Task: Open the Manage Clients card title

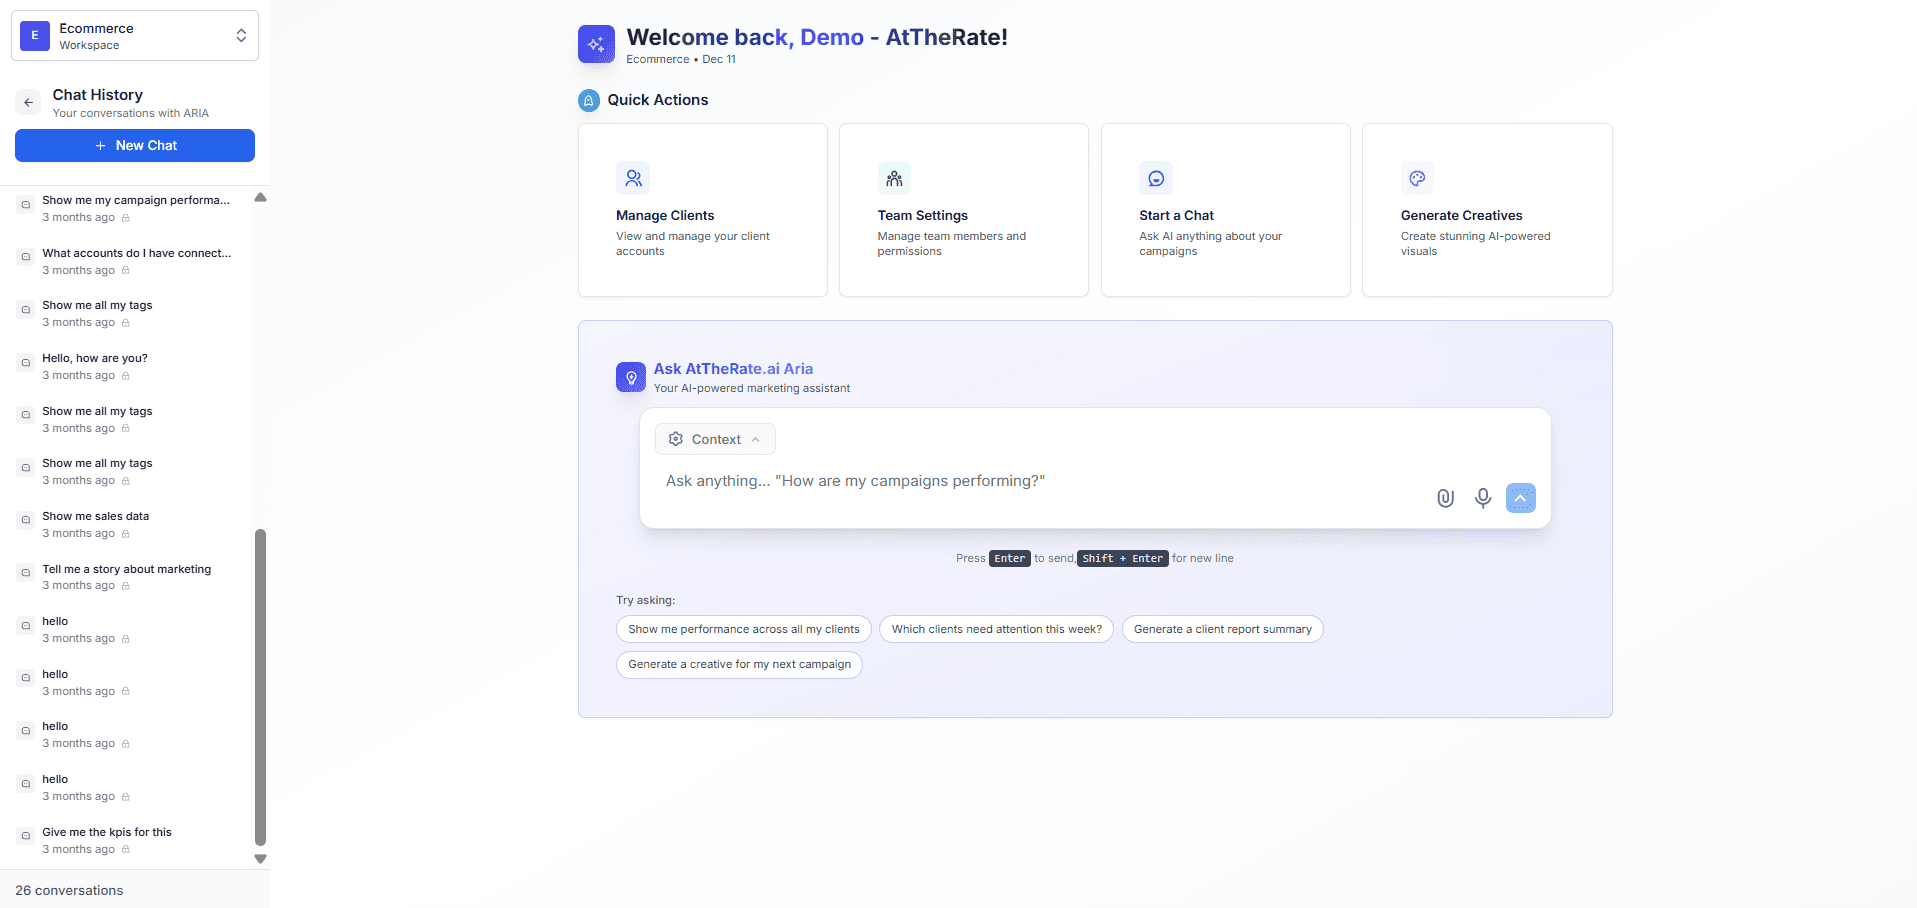Action: click(x=665, y=215)
